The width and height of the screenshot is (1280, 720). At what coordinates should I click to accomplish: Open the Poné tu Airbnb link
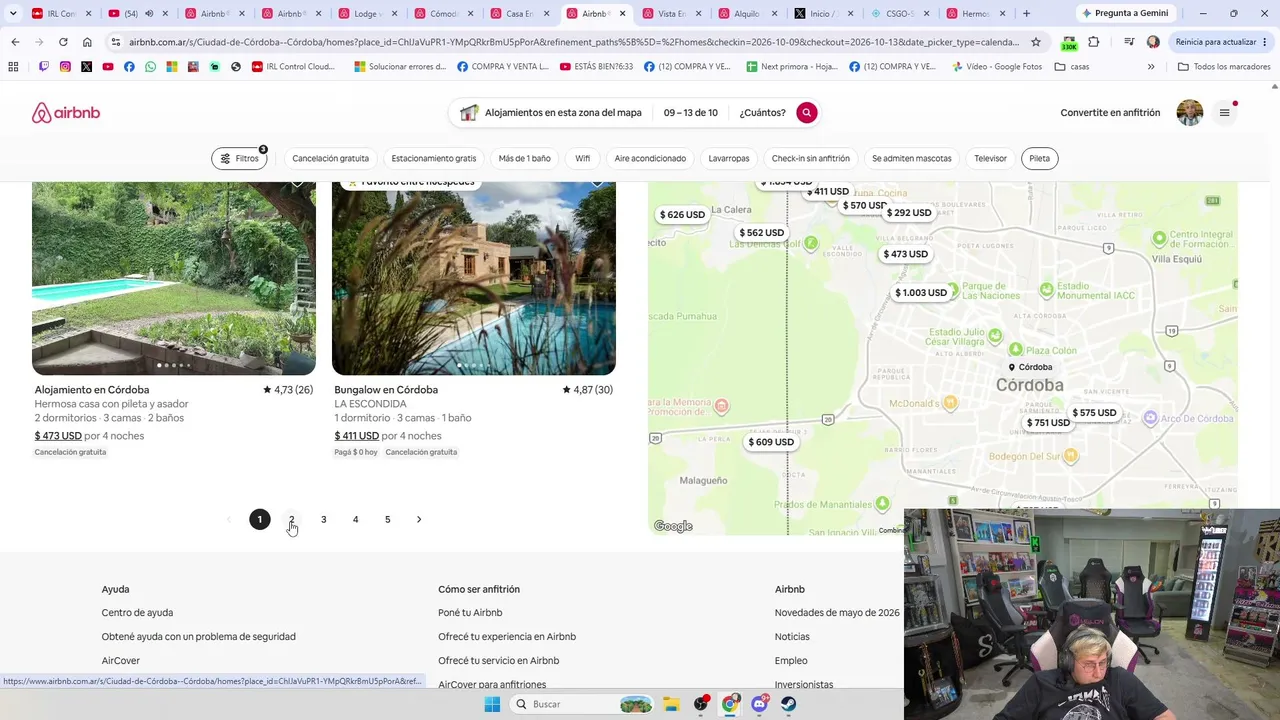pyautogui.click(x=470, y=613)
